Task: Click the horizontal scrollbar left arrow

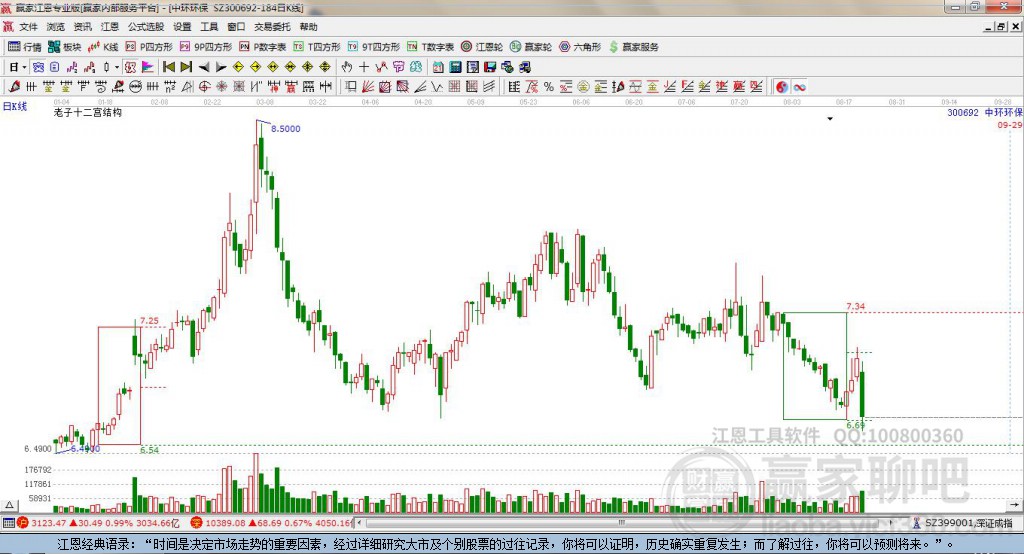Action: [x=359, y=523]
